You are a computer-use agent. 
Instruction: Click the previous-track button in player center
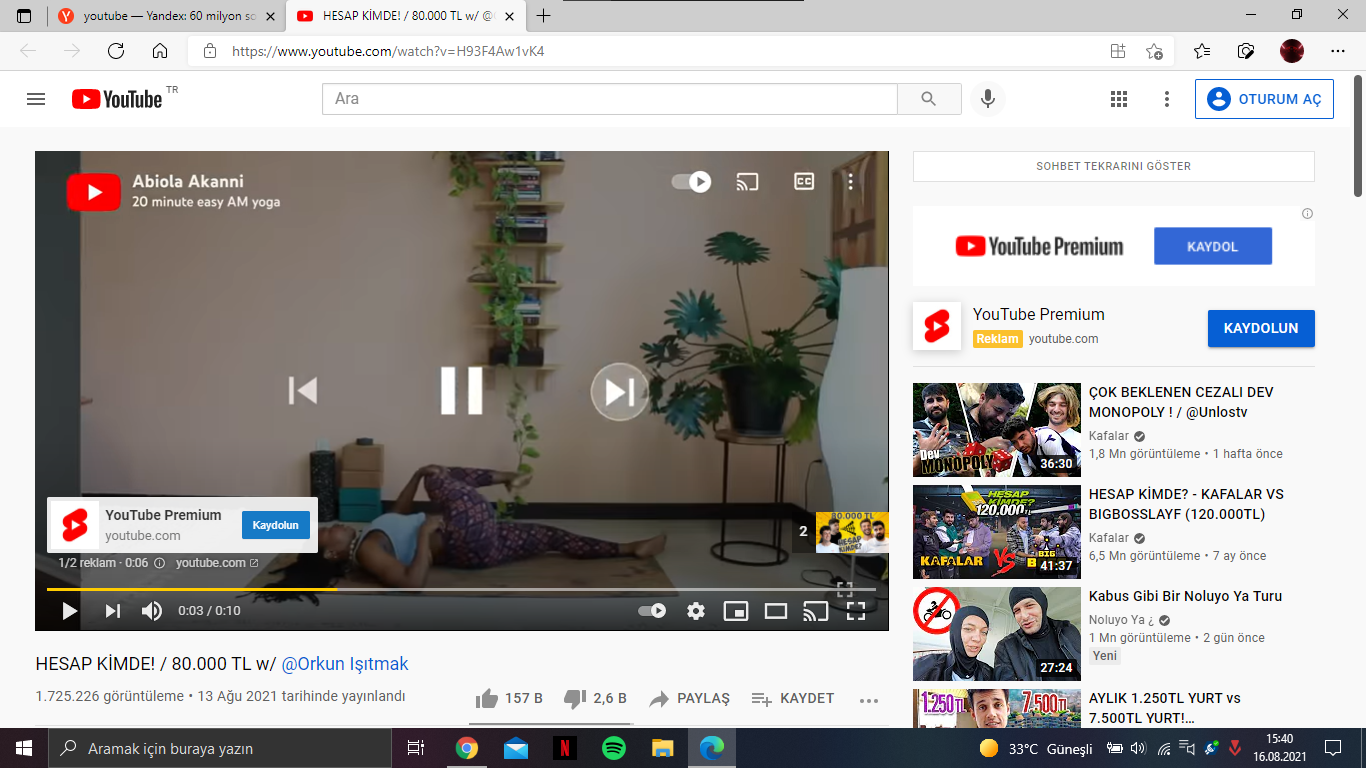tap(302, 390)
